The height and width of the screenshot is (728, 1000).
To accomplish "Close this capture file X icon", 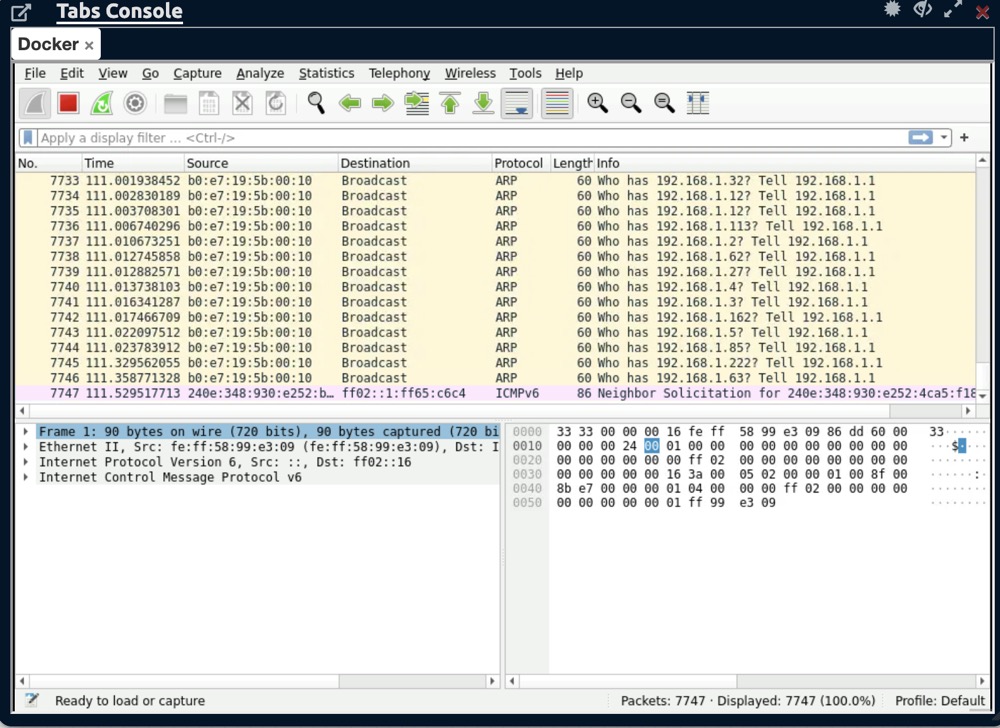I will pyautogui.click(x=242, y=103).
